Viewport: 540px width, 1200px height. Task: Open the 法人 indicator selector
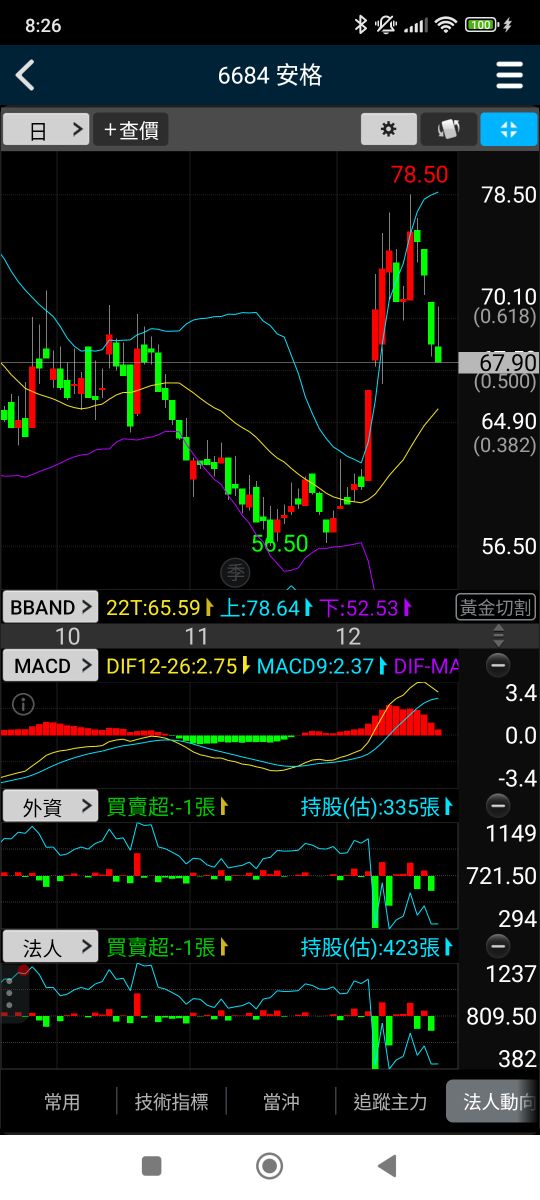[51, 947]
